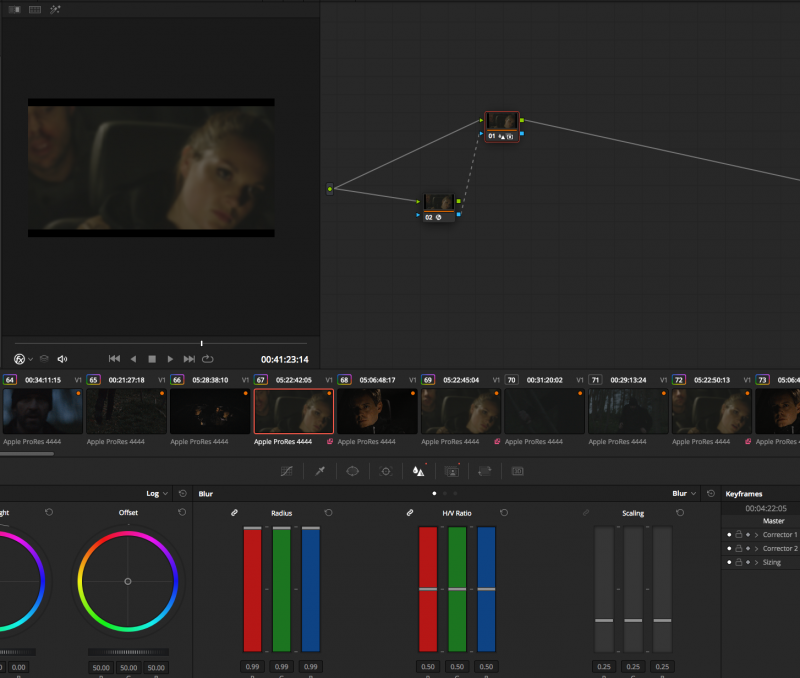Select the Blur/Sharpen palette tab
Image resolution: width=800 pixels, height=678 pixels.
click(418, 470)
